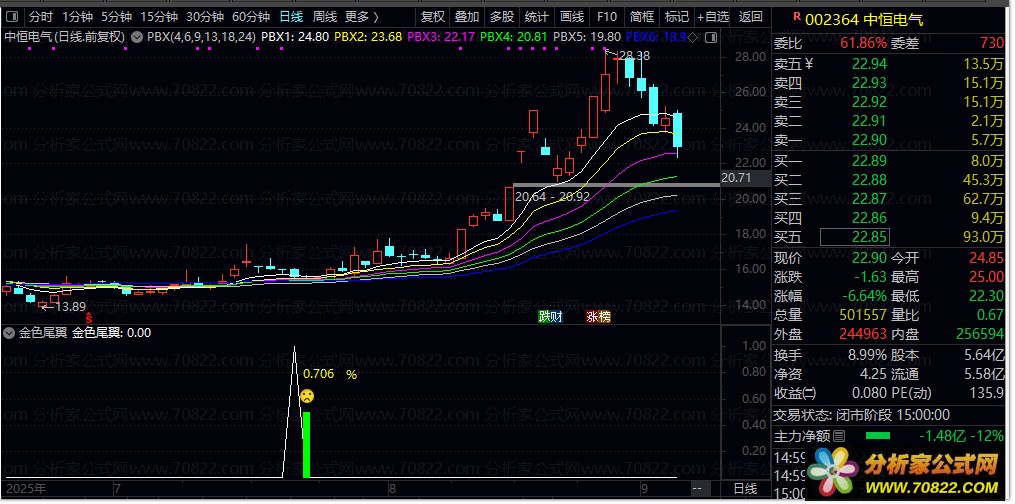Open the 主力净额 list icon
Viewport: 1015px width, 504px height.
click(838, 436)
